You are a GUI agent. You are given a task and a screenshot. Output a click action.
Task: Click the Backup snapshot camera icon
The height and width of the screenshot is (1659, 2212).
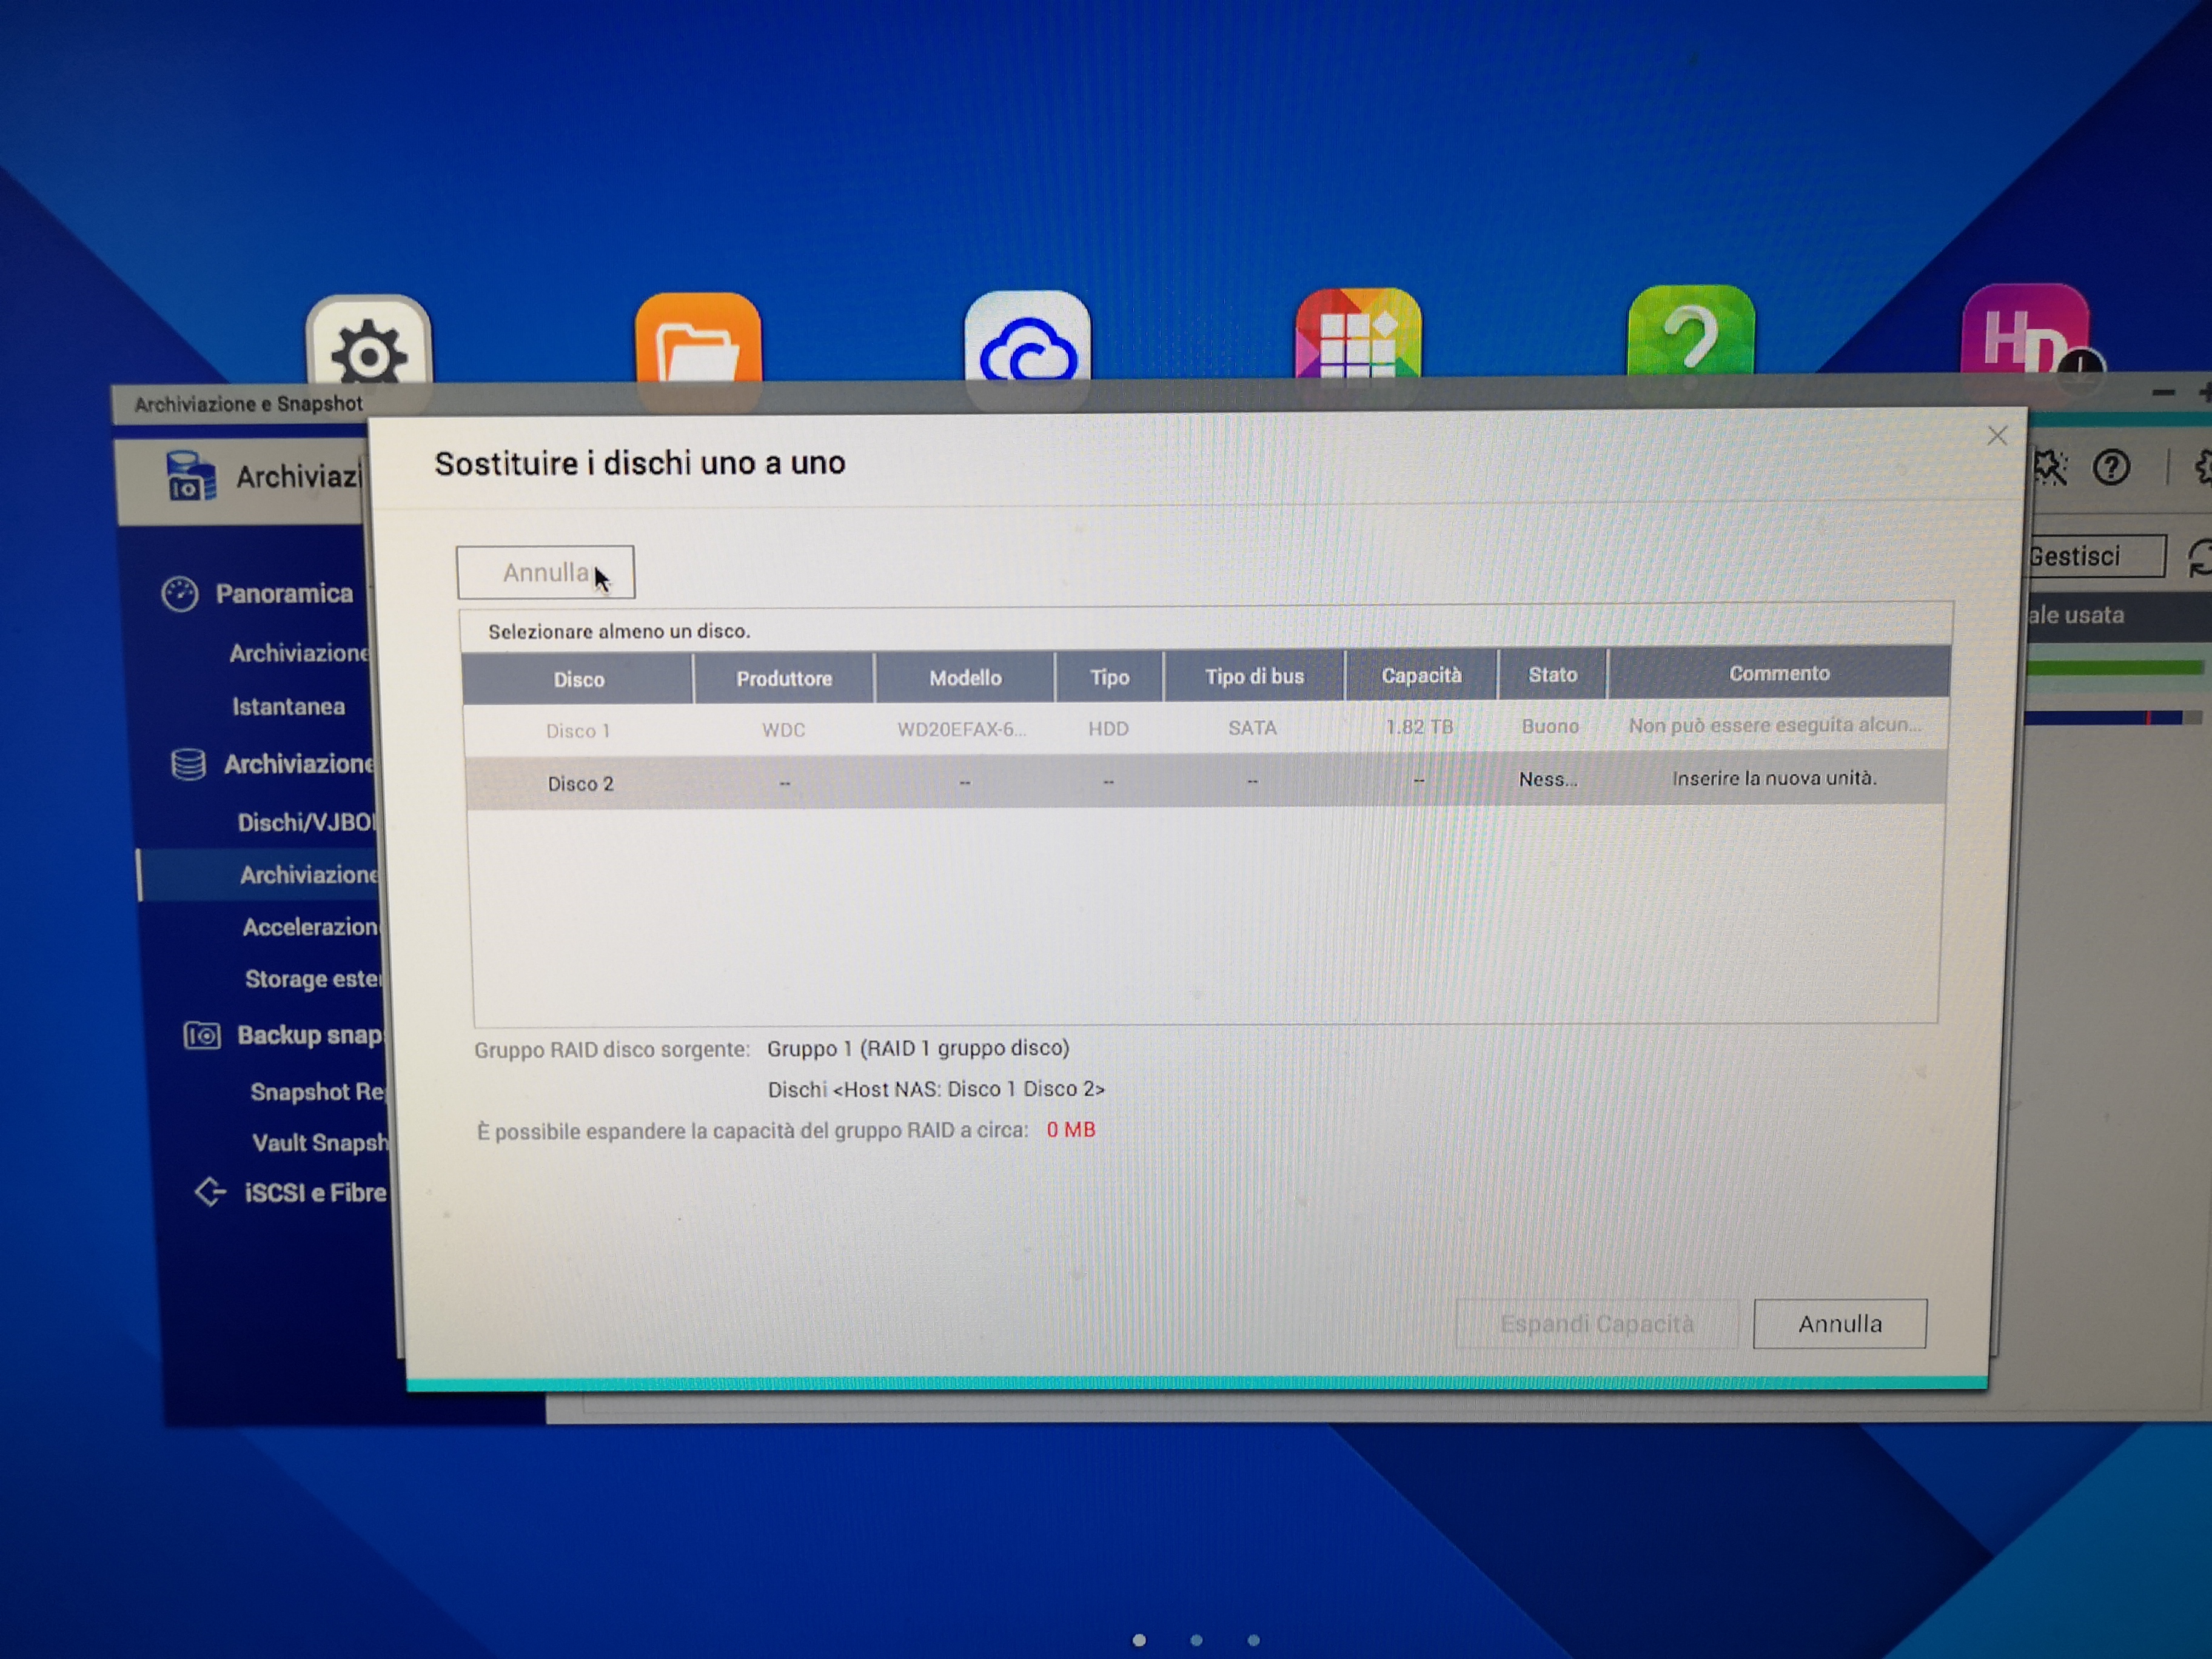click(202, 1035)
